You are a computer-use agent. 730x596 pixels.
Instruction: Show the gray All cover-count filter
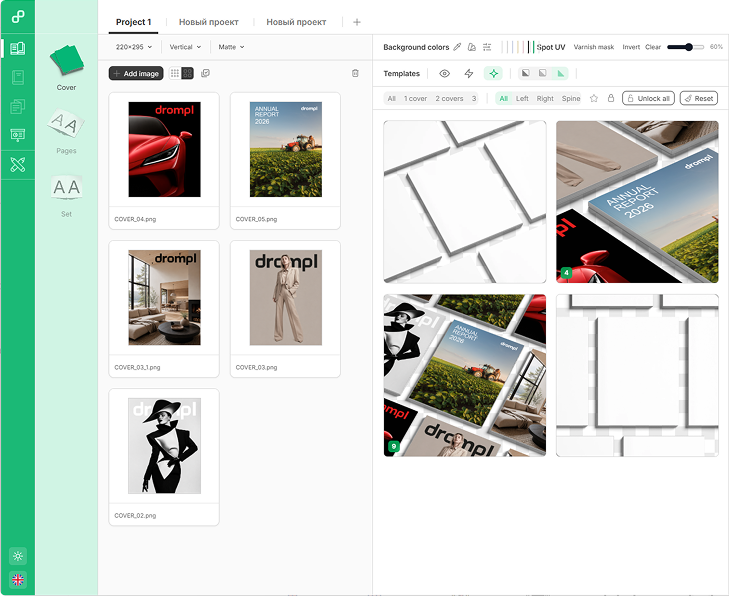pyautogui.click(x=392, y=98)
